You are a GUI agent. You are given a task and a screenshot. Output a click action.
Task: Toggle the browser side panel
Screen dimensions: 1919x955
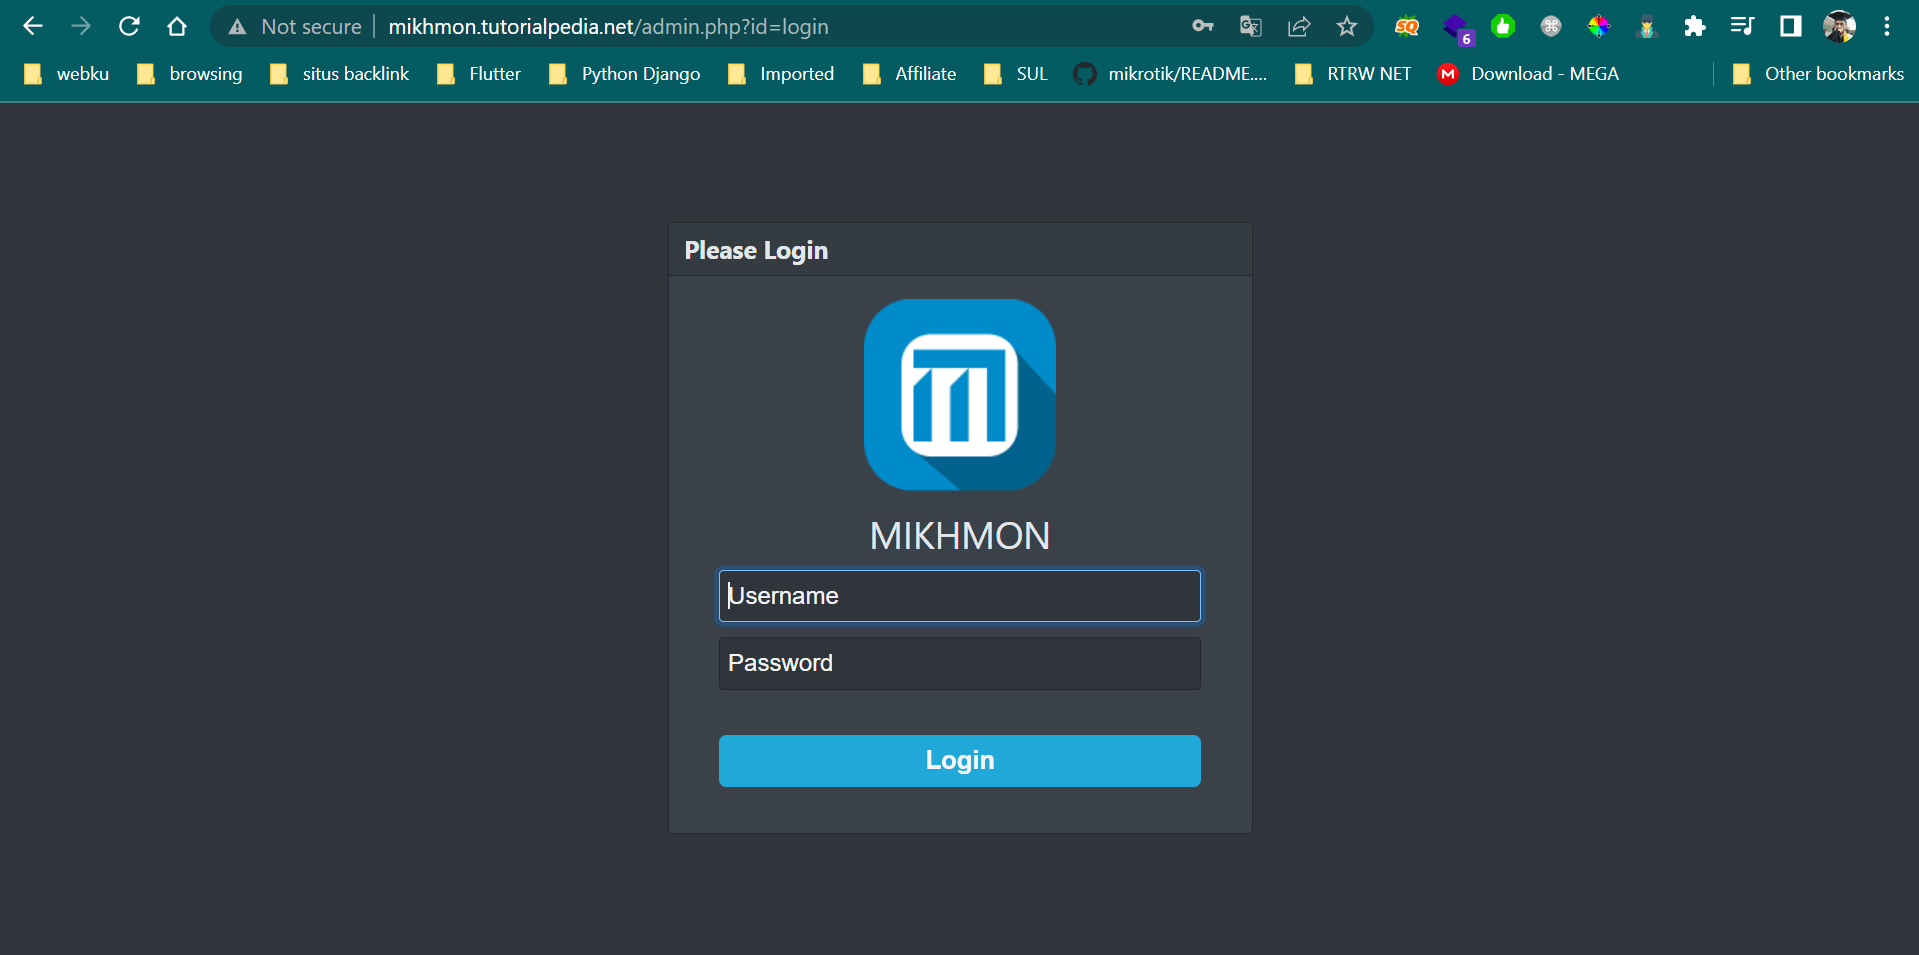tap(1791, 26)
